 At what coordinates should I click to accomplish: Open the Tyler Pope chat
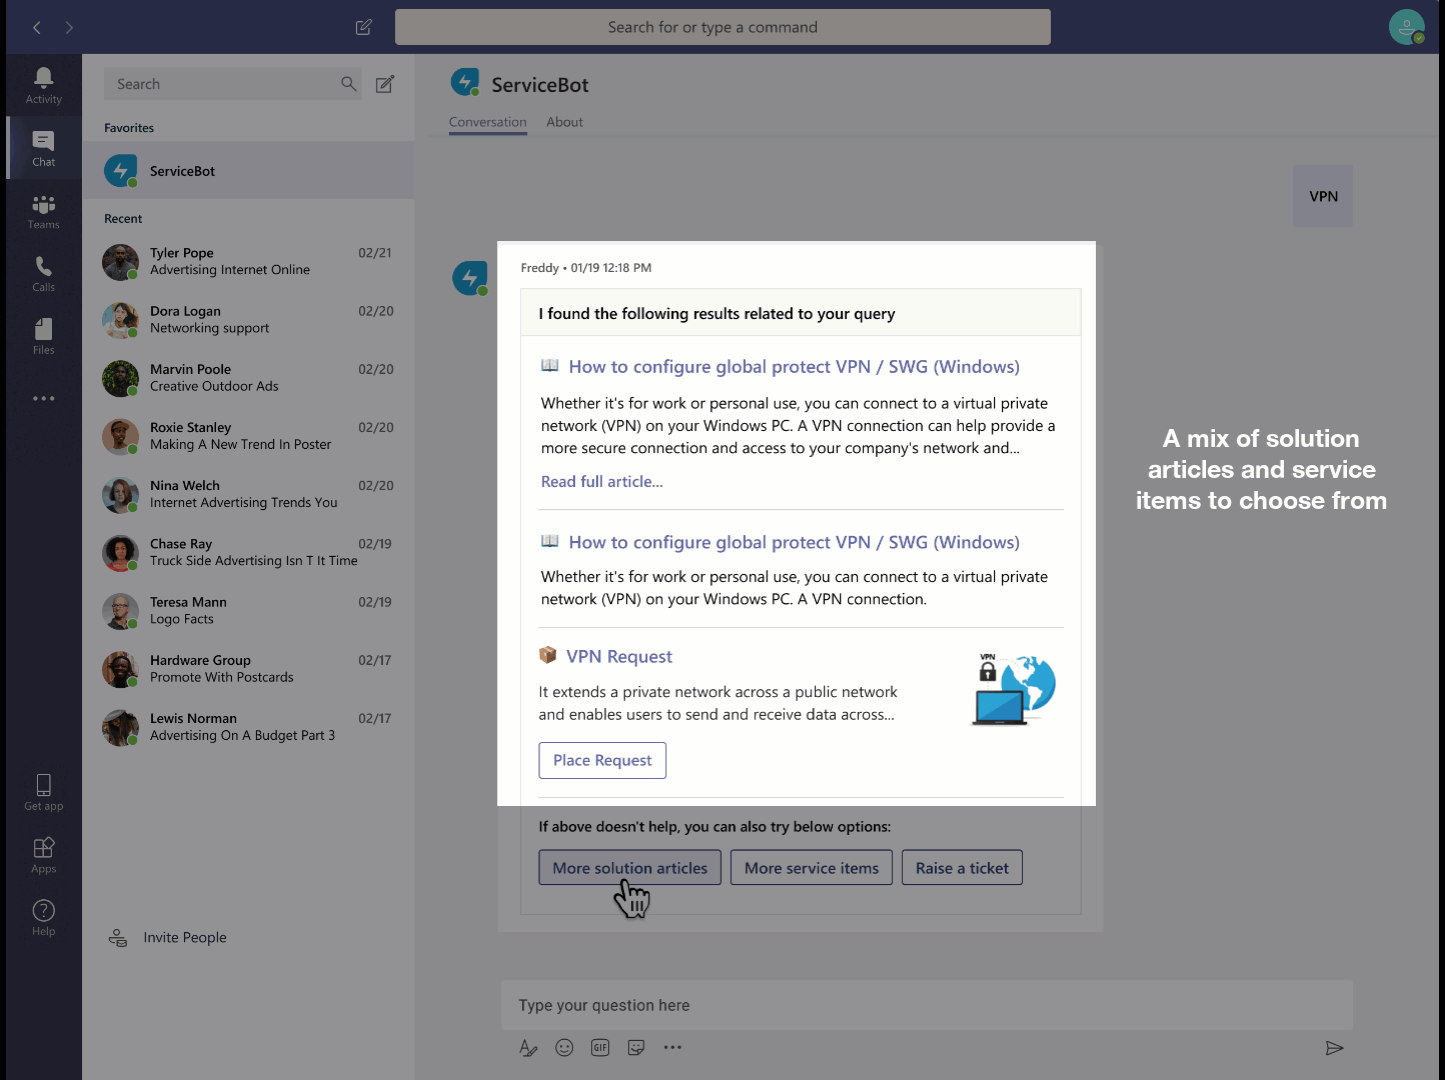248,262
